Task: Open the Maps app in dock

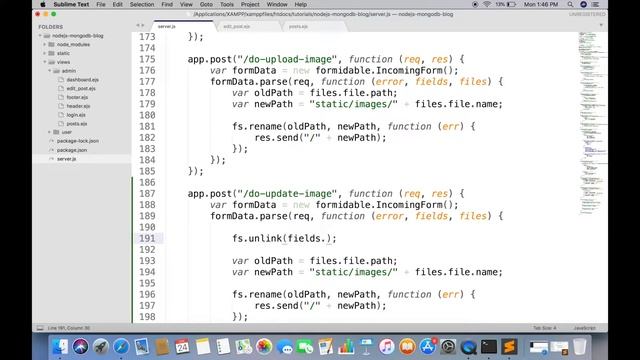Action: (244, 347)
